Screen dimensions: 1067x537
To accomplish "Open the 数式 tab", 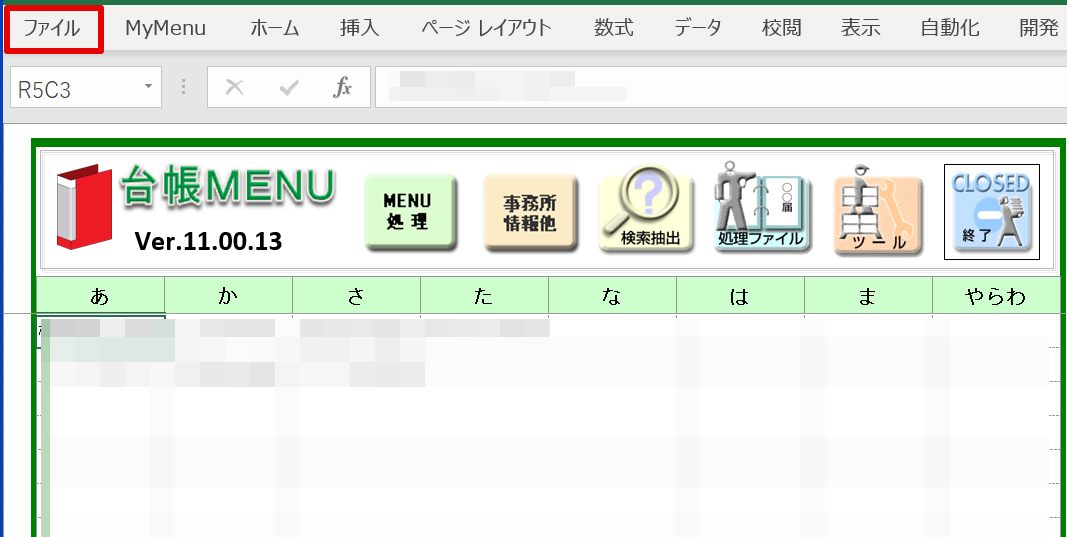I will pos(614,29).
